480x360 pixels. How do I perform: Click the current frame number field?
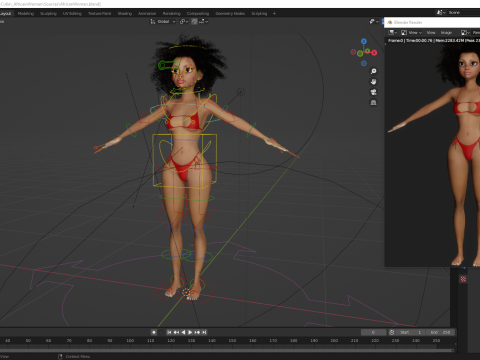[373, 332]
